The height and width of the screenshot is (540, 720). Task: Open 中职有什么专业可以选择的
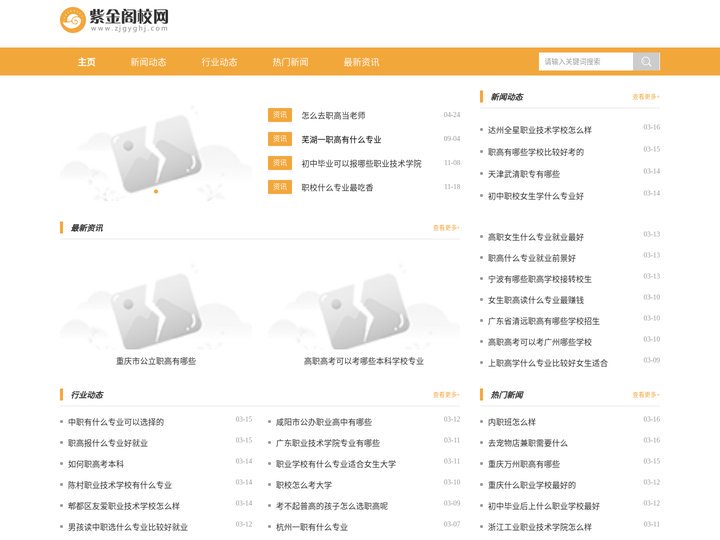[x=116, y=422]
